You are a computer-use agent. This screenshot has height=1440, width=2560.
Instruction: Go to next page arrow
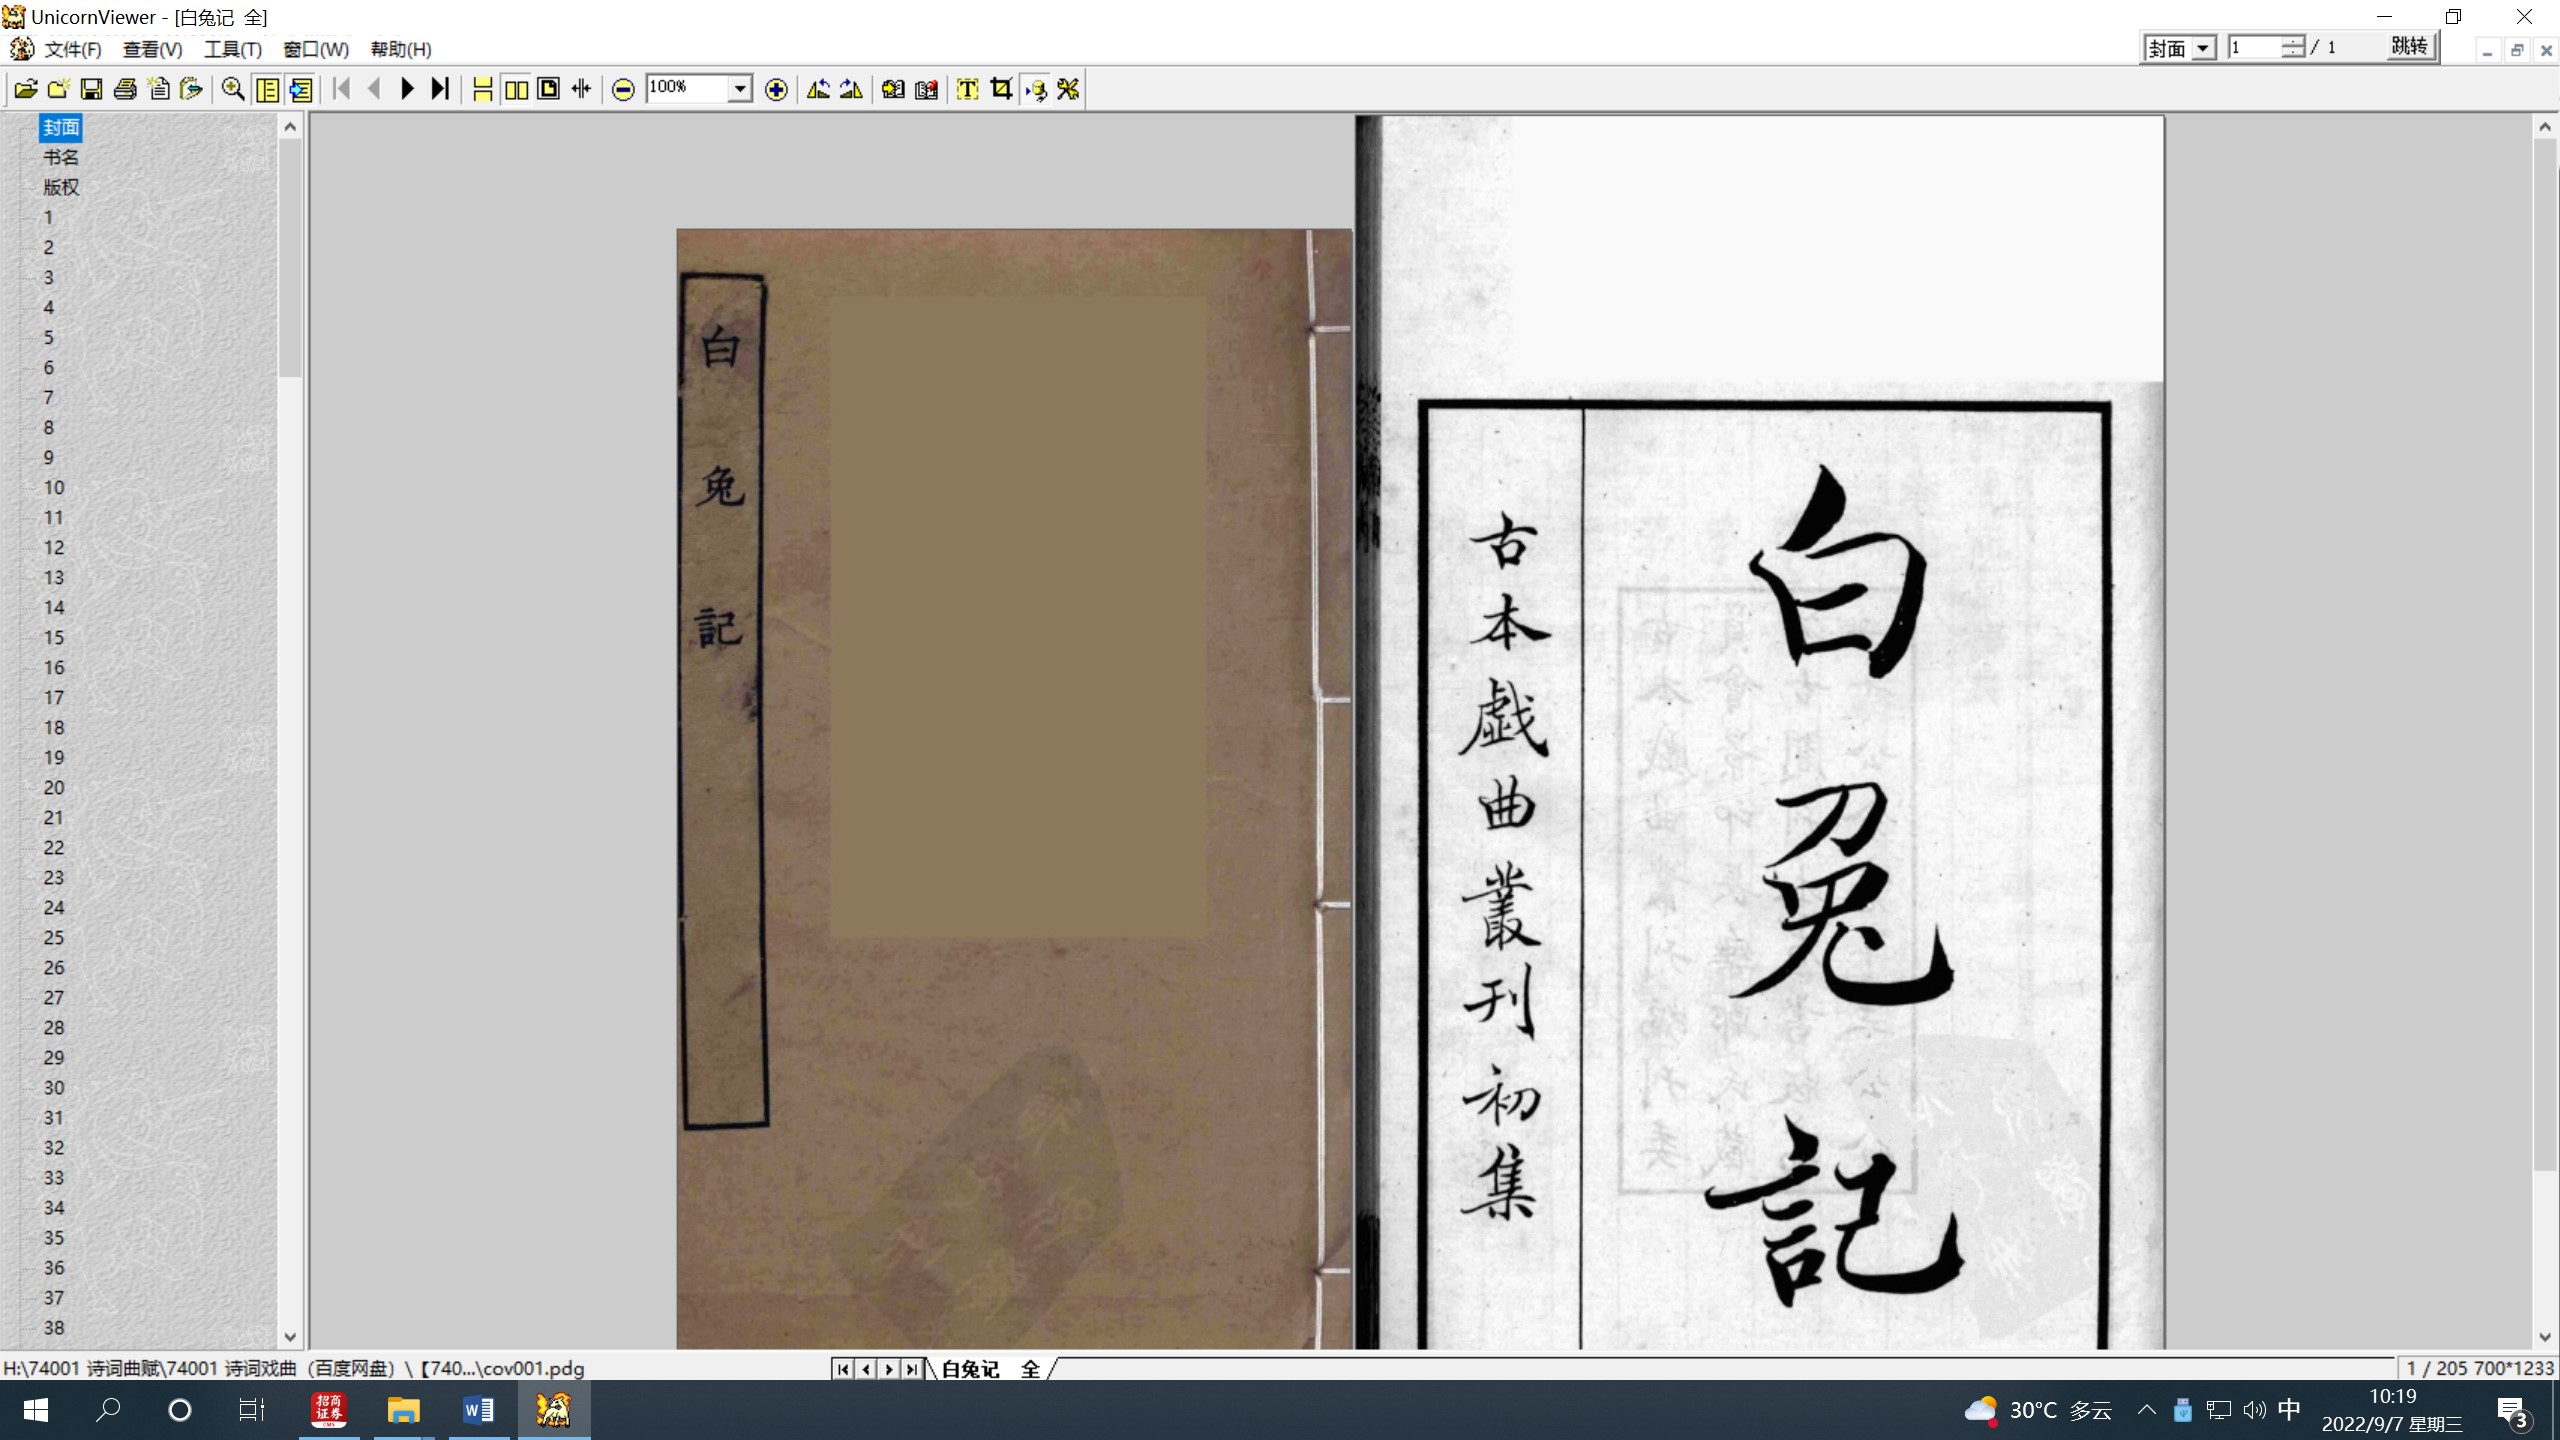pyautogui.click(x=407, y=89)
